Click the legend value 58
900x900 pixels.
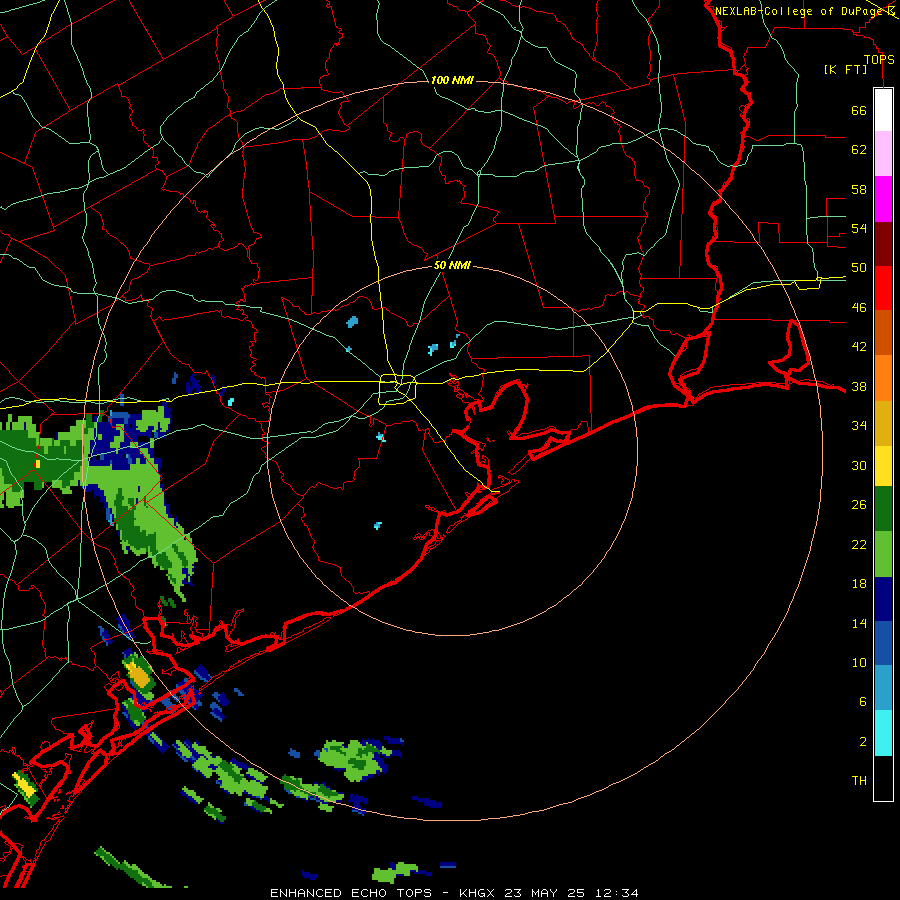(859, 189)
